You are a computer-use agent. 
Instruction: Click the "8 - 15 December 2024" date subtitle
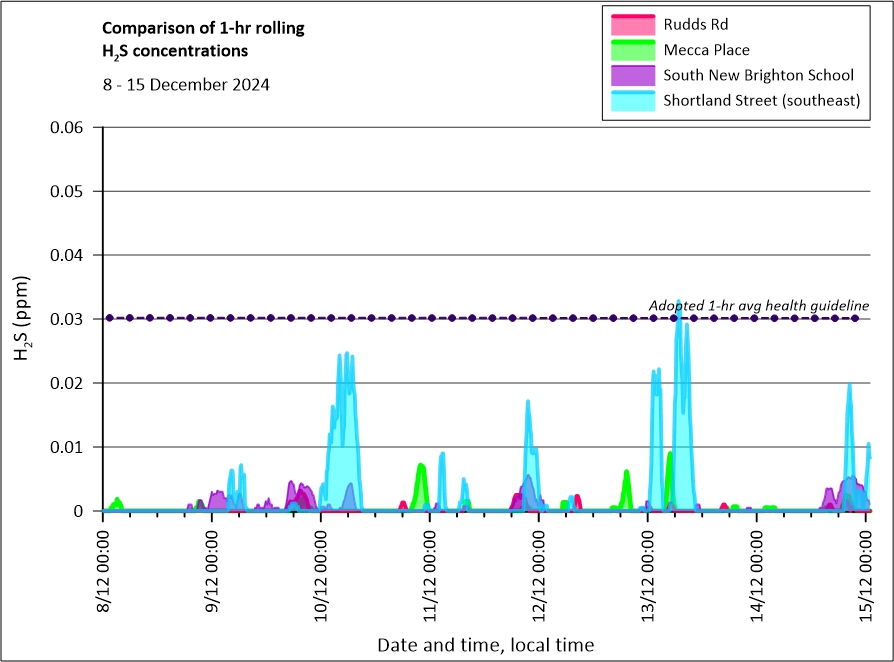click(186, 85)
